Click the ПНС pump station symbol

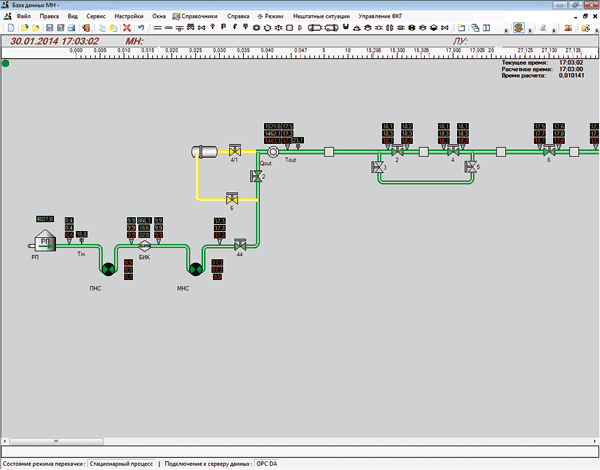pyautogui.click(x=108, y=269)
